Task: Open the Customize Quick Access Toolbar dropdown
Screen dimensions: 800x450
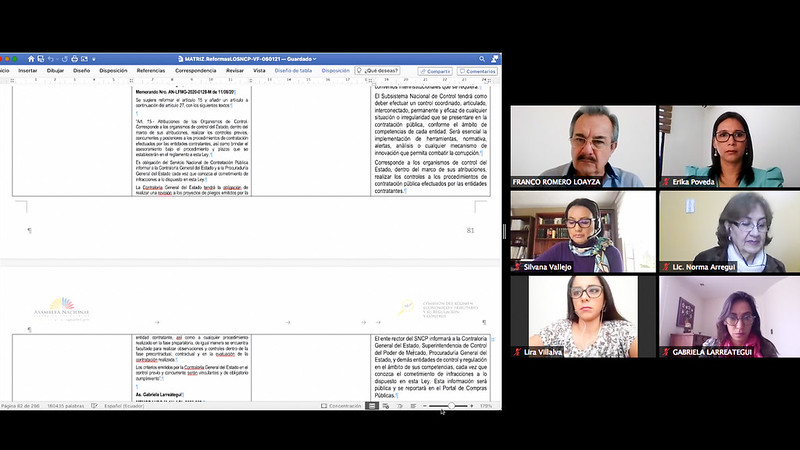Action: click(x=94, y=59)
